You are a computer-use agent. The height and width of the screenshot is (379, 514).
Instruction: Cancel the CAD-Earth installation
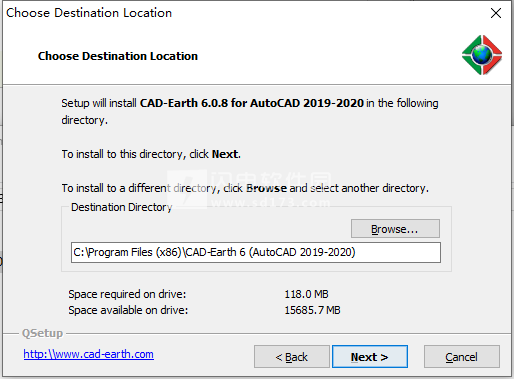point(461,357)
